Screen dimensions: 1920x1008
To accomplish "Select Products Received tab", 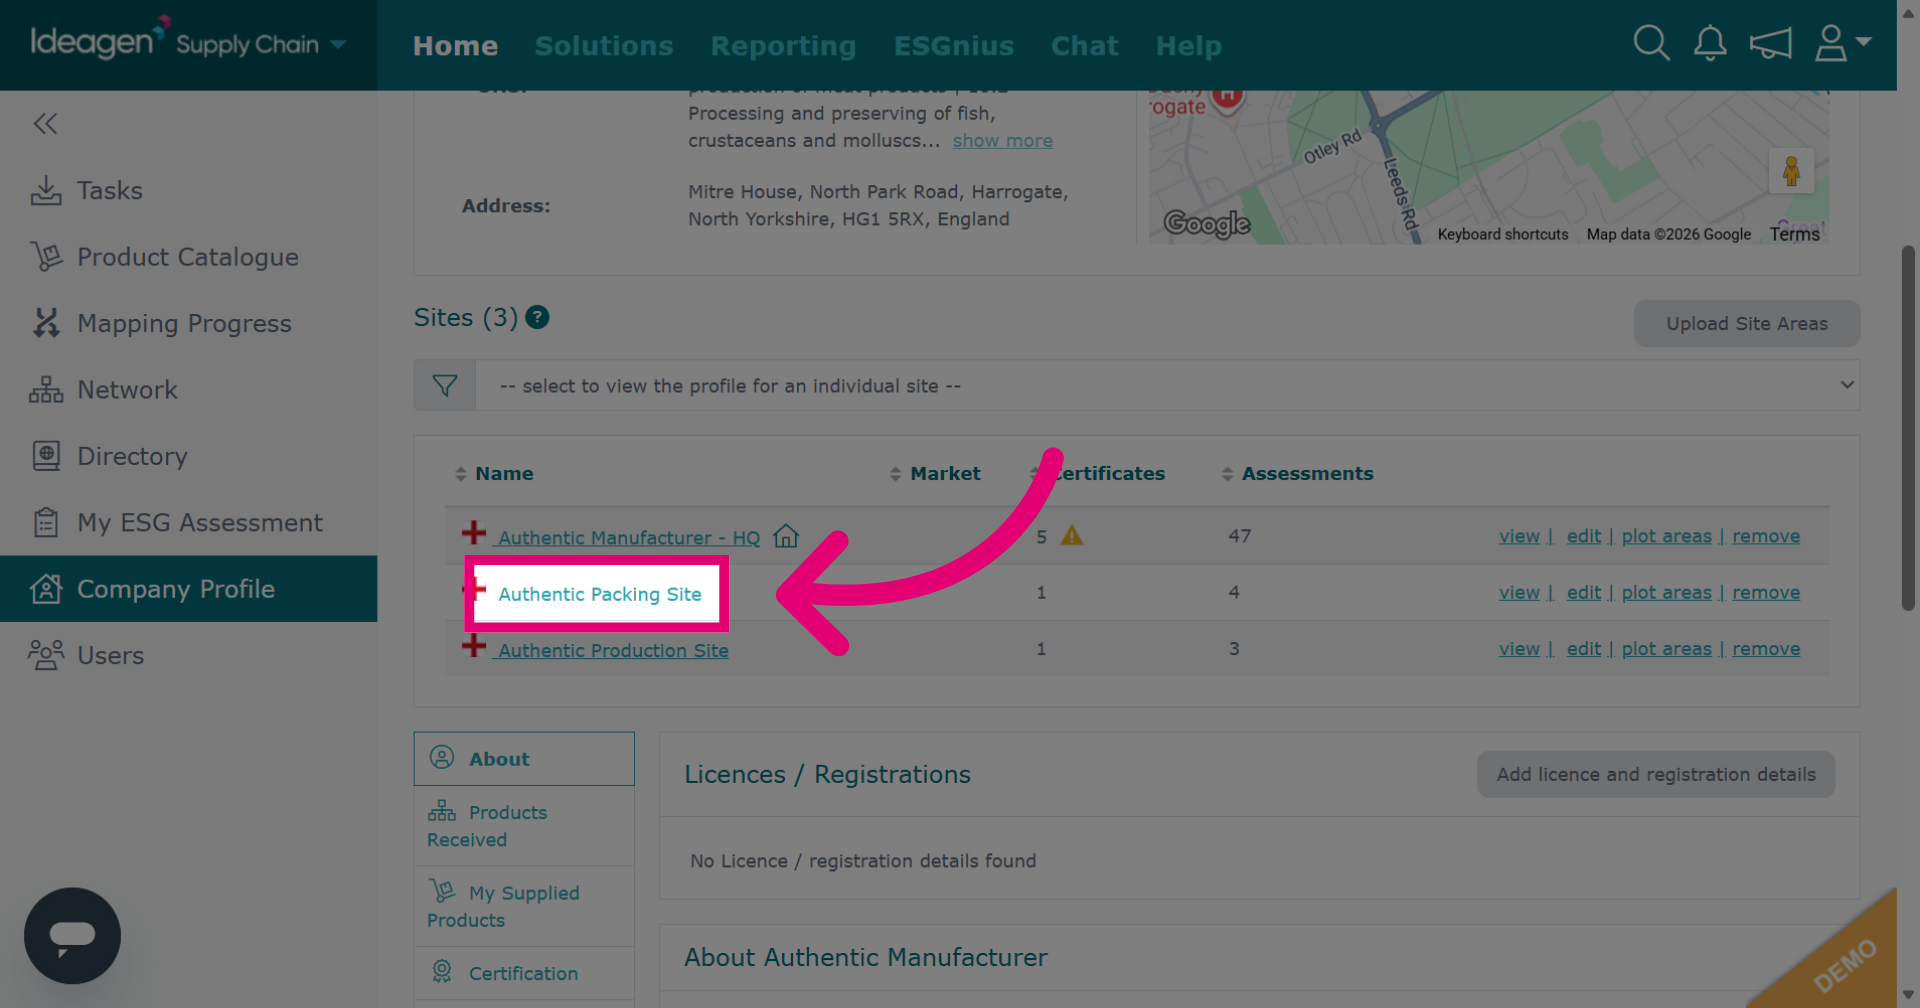I will pos(524,826).
